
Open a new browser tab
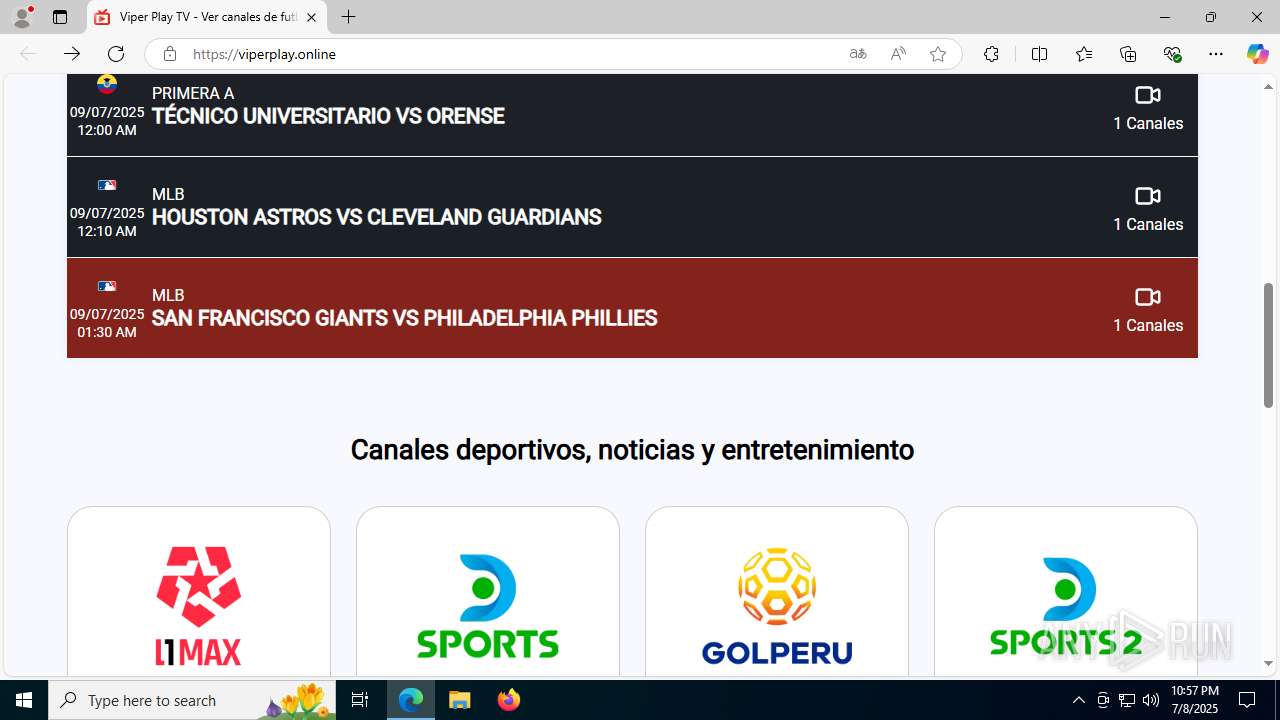[348, 17]
